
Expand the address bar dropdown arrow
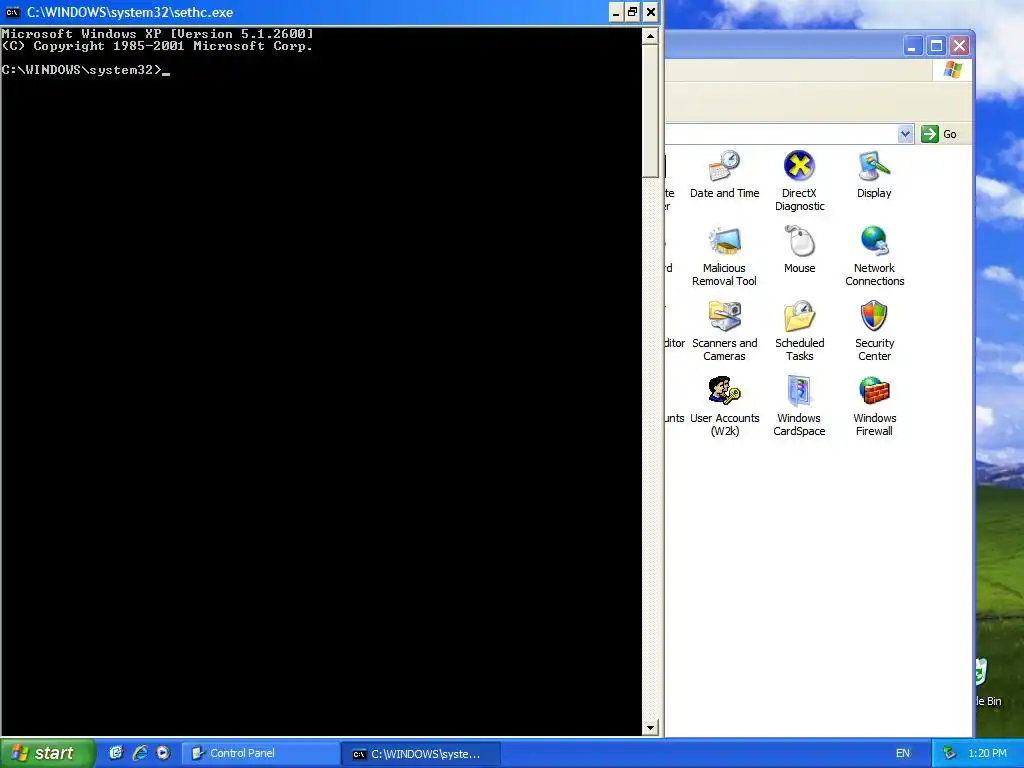tap(905, 134)
